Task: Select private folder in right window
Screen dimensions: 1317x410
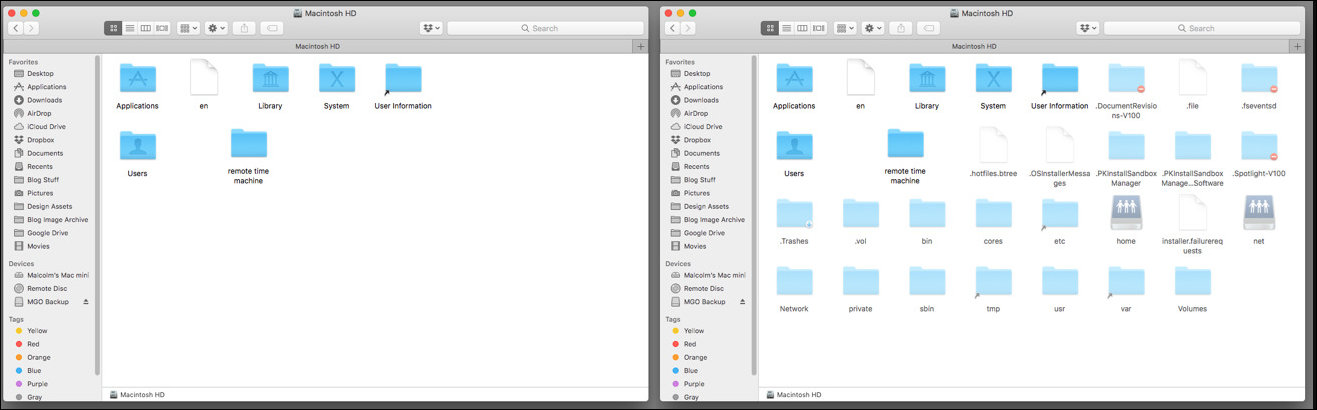Action: coord(860,282)
